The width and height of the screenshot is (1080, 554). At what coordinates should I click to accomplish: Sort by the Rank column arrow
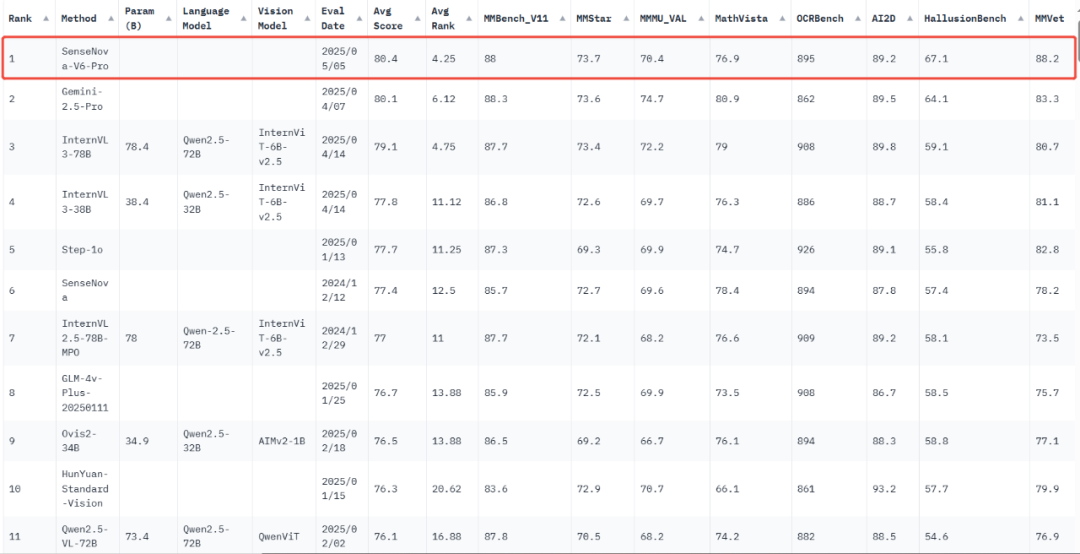coord(45,19)
